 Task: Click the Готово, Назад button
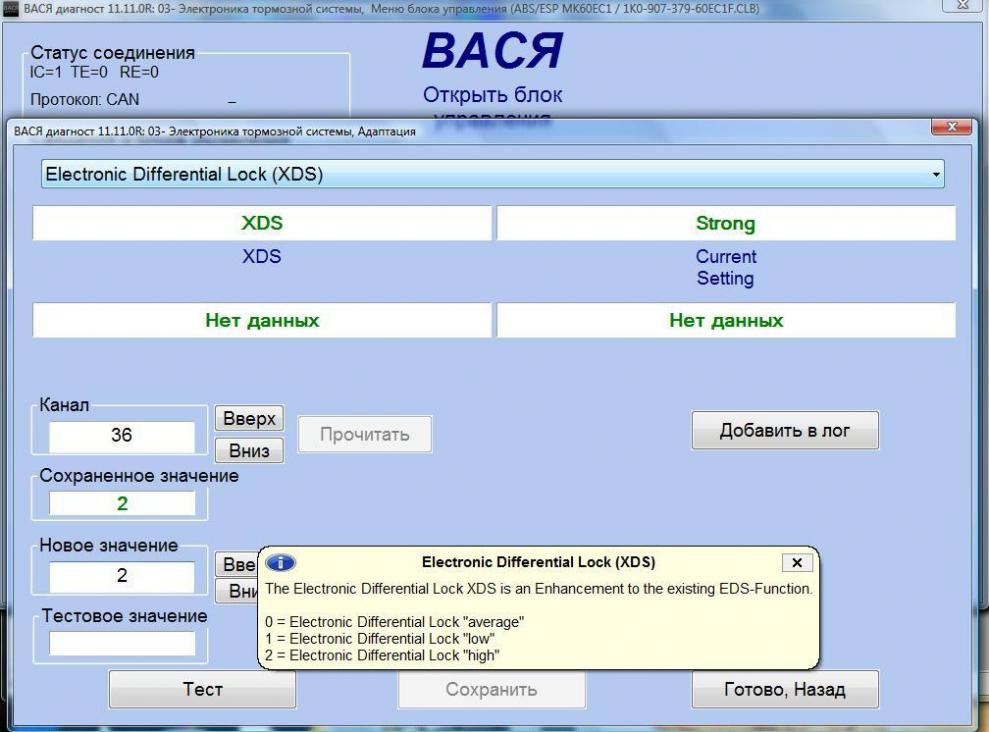click(x=785, y=689)
